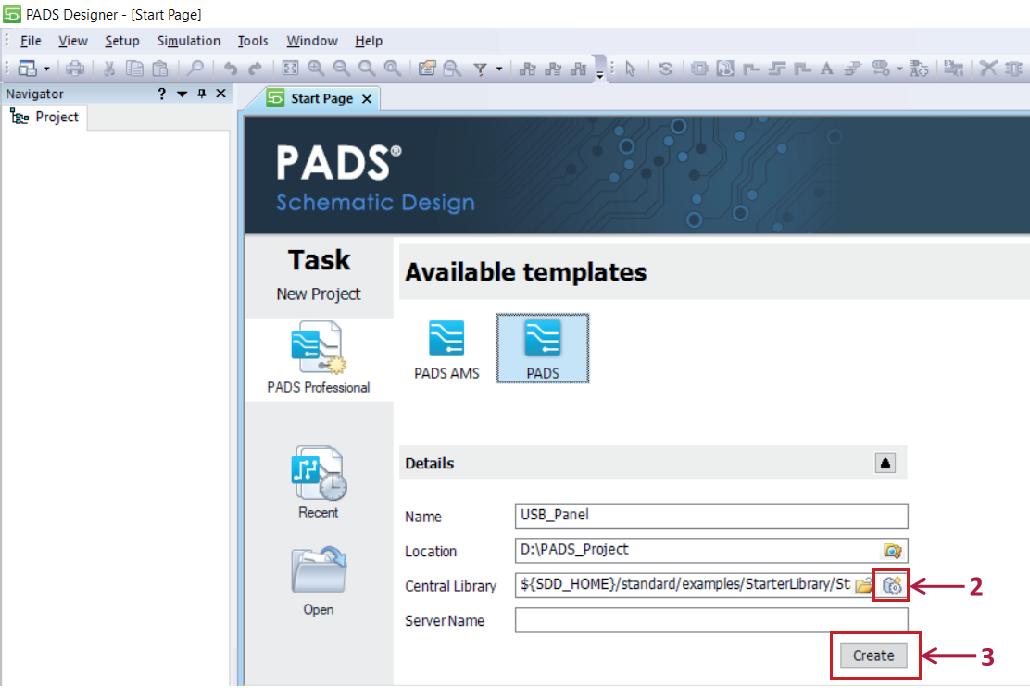Click the Server Name input field
This screenshot has height=688, width=1030.
tap(711, 620)
